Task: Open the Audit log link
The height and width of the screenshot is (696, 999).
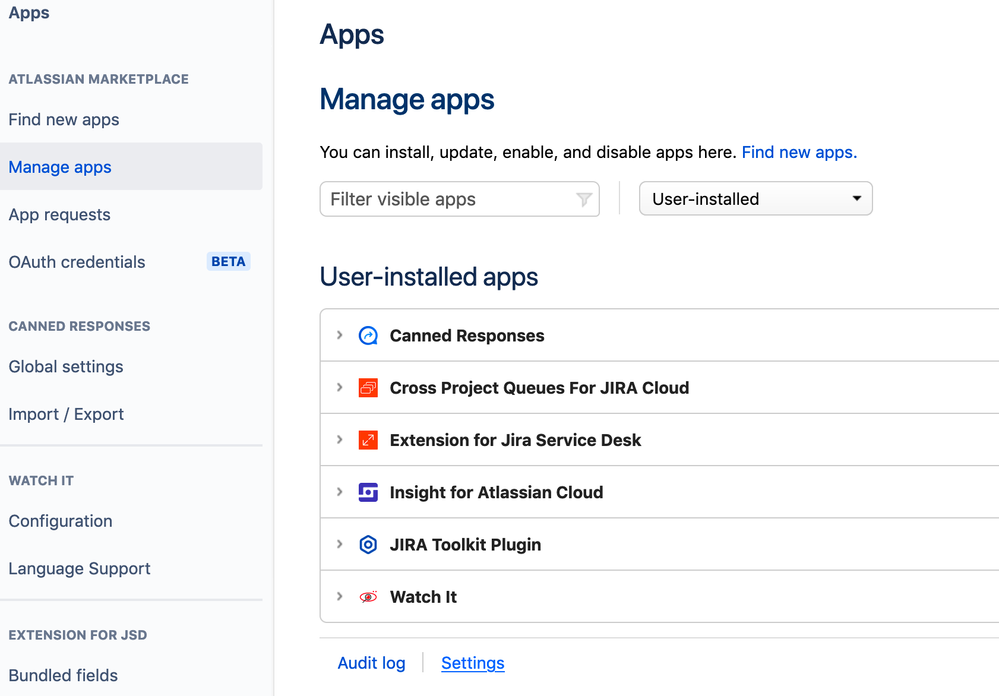Action: tap(371, 663)
